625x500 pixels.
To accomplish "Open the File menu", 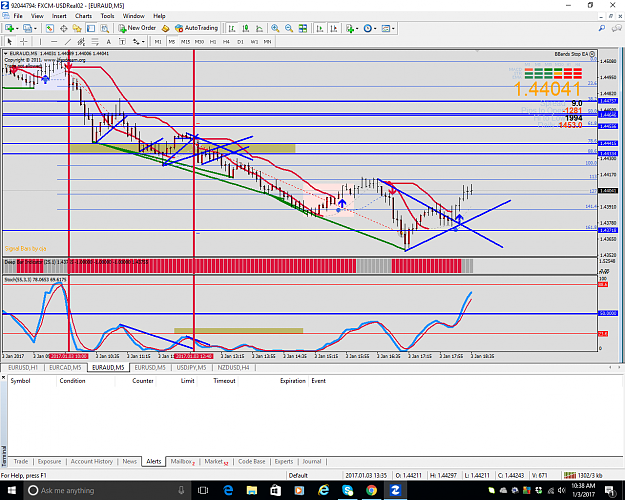I will click(x=18, y=16).
